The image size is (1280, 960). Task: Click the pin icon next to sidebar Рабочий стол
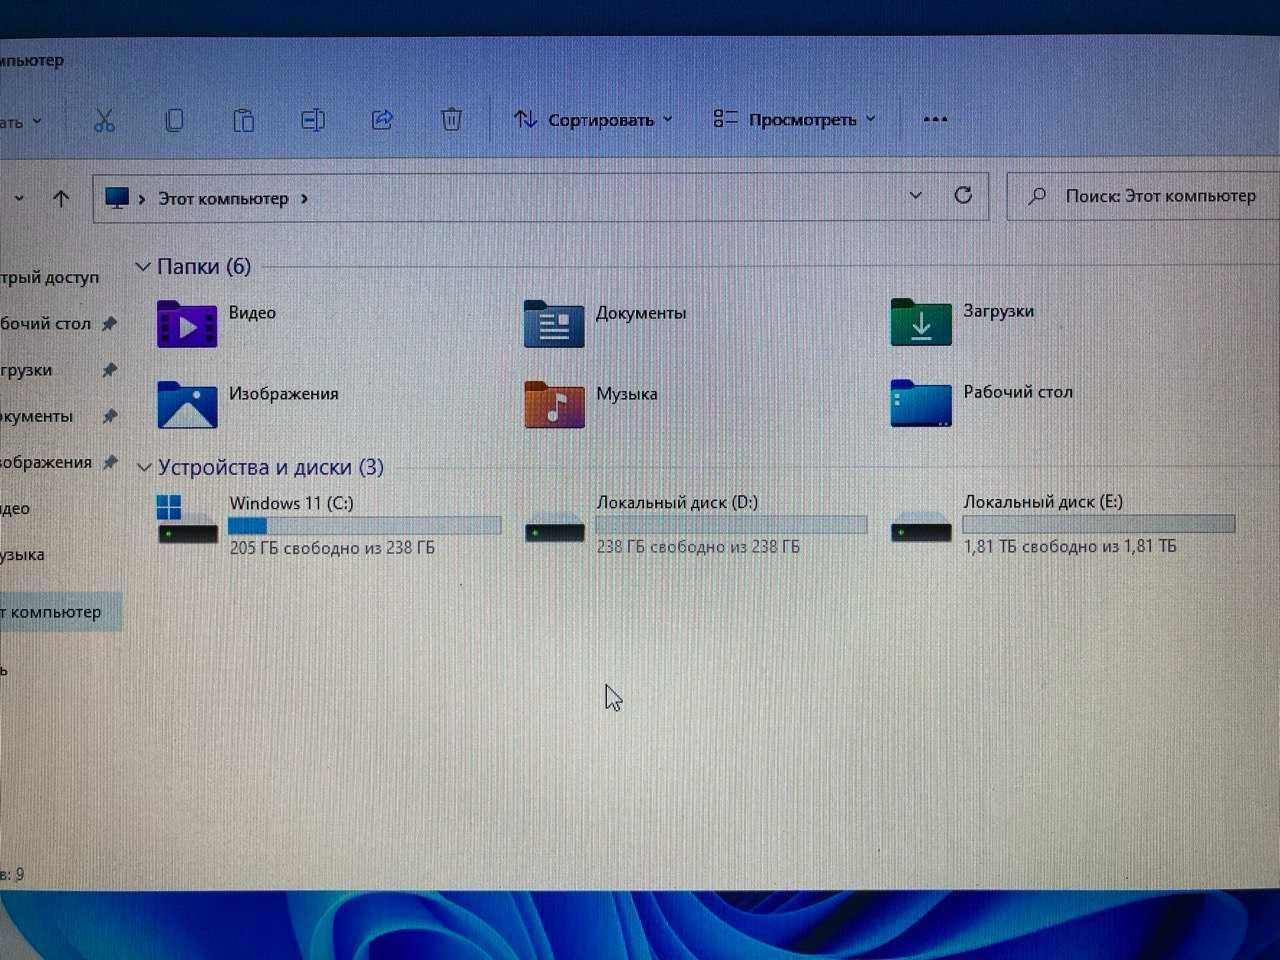tap(110, 324)
